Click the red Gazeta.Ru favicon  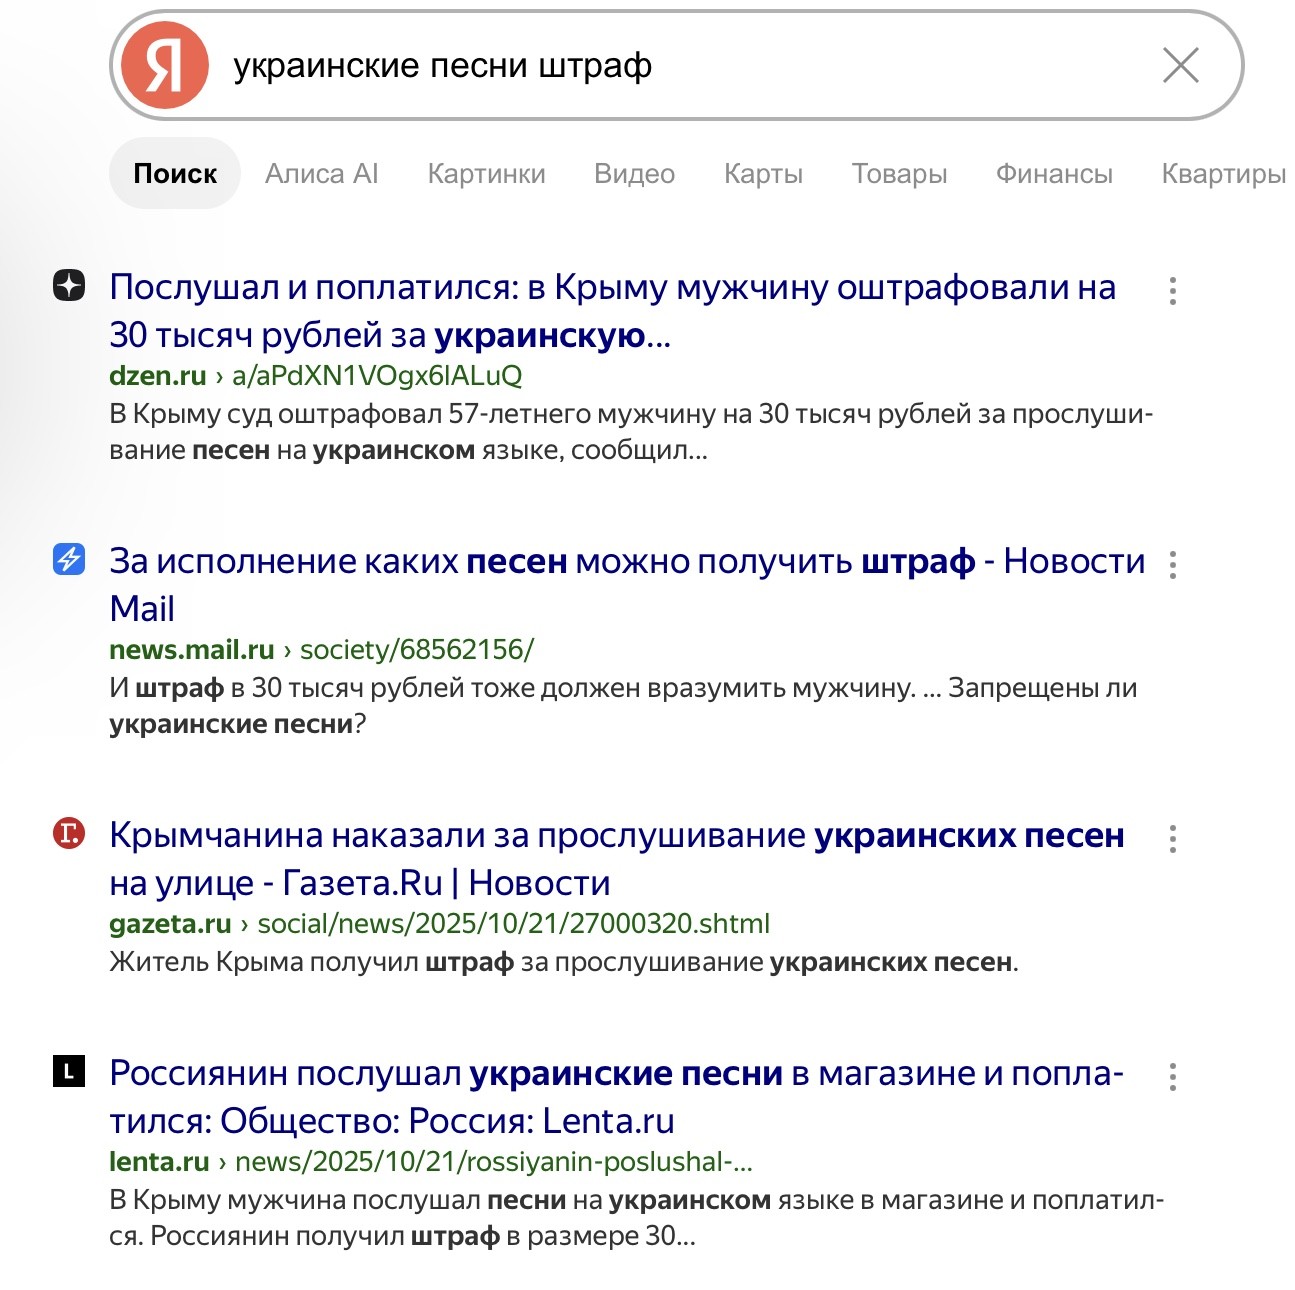tap(69, 832)
